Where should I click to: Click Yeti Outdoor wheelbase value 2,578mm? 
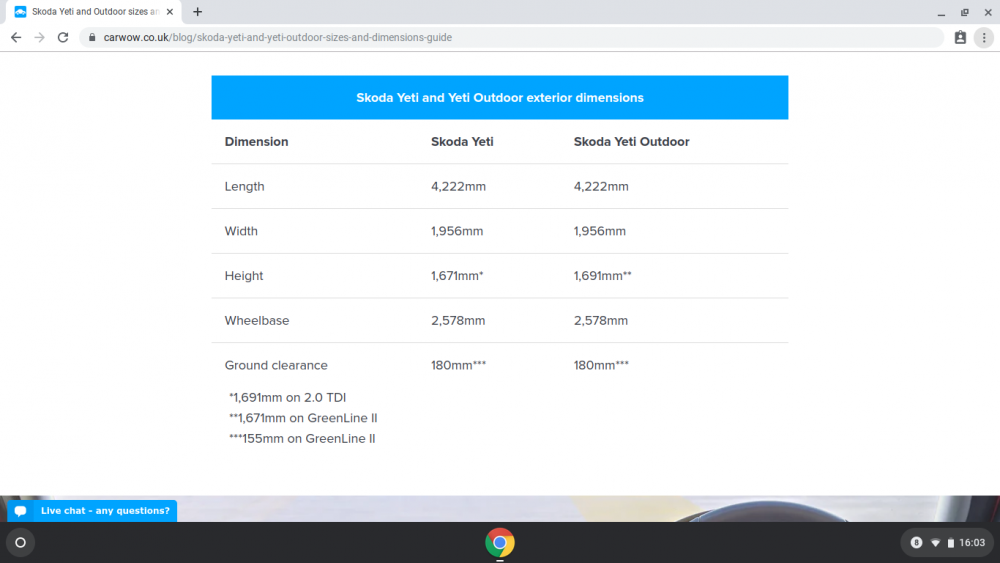click(x=601, y=320)
